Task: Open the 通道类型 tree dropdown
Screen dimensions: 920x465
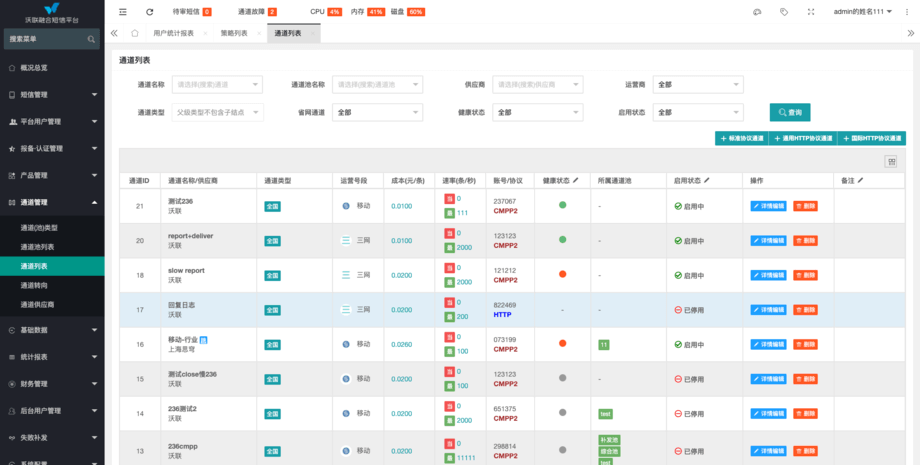Action: point(217,112)
